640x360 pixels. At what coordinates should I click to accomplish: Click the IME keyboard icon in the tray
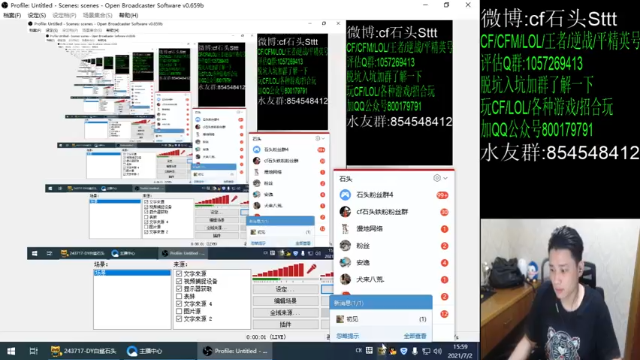369,350
